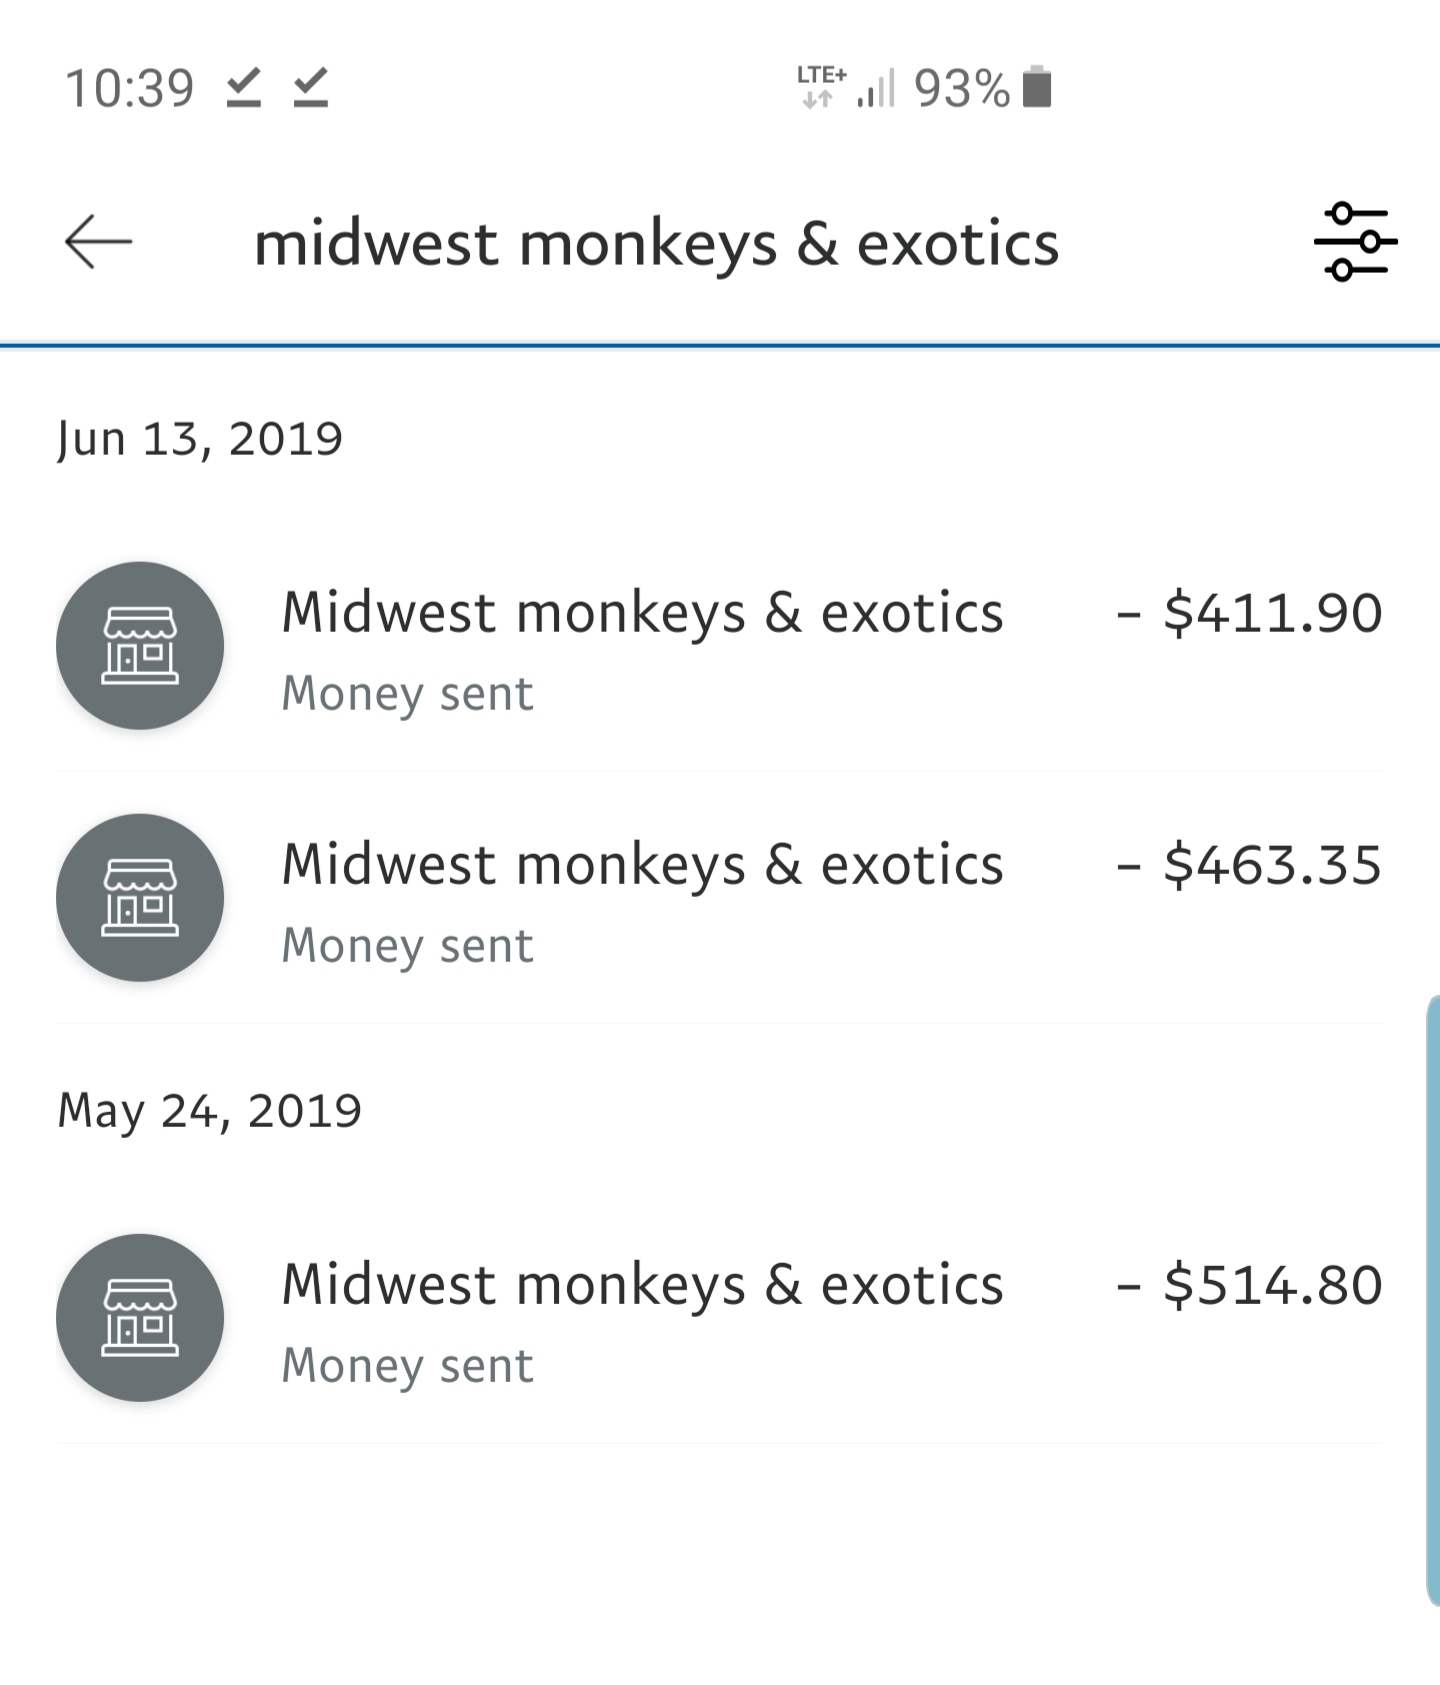Open the $463.35 Midwest monkeys payment

pos(720,898)
